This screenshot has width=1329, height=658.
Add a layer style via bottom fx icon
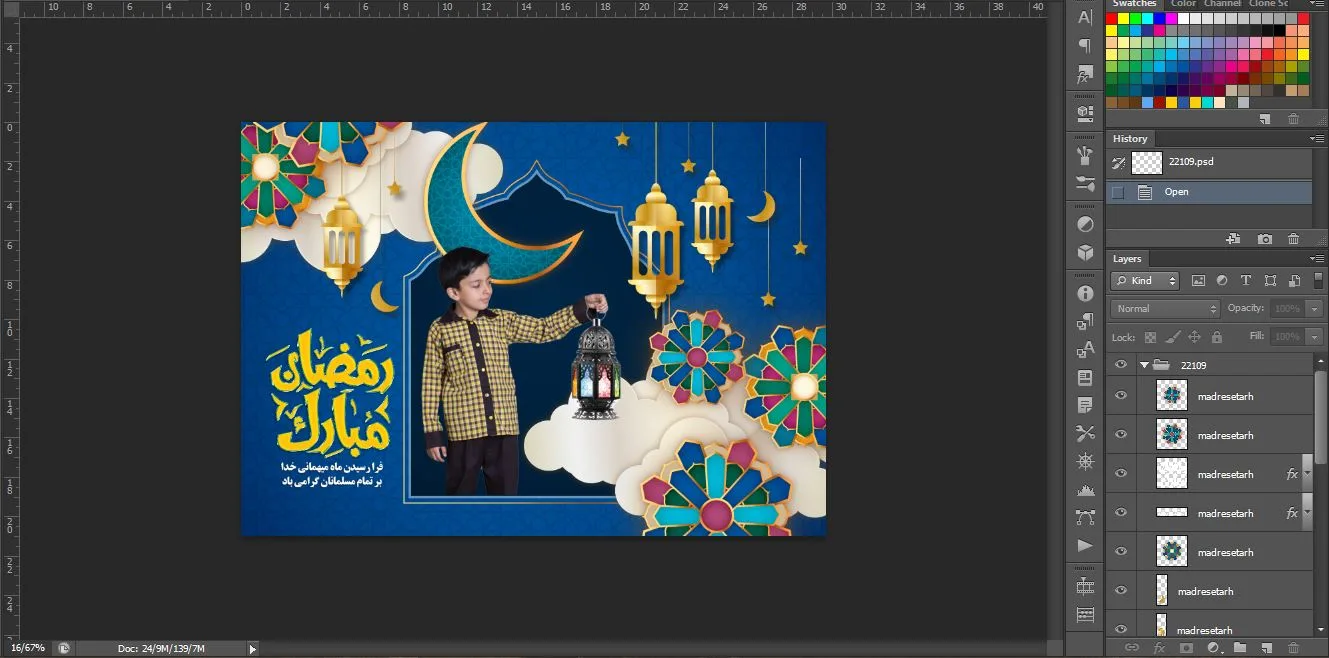[x=1160, y=648]
